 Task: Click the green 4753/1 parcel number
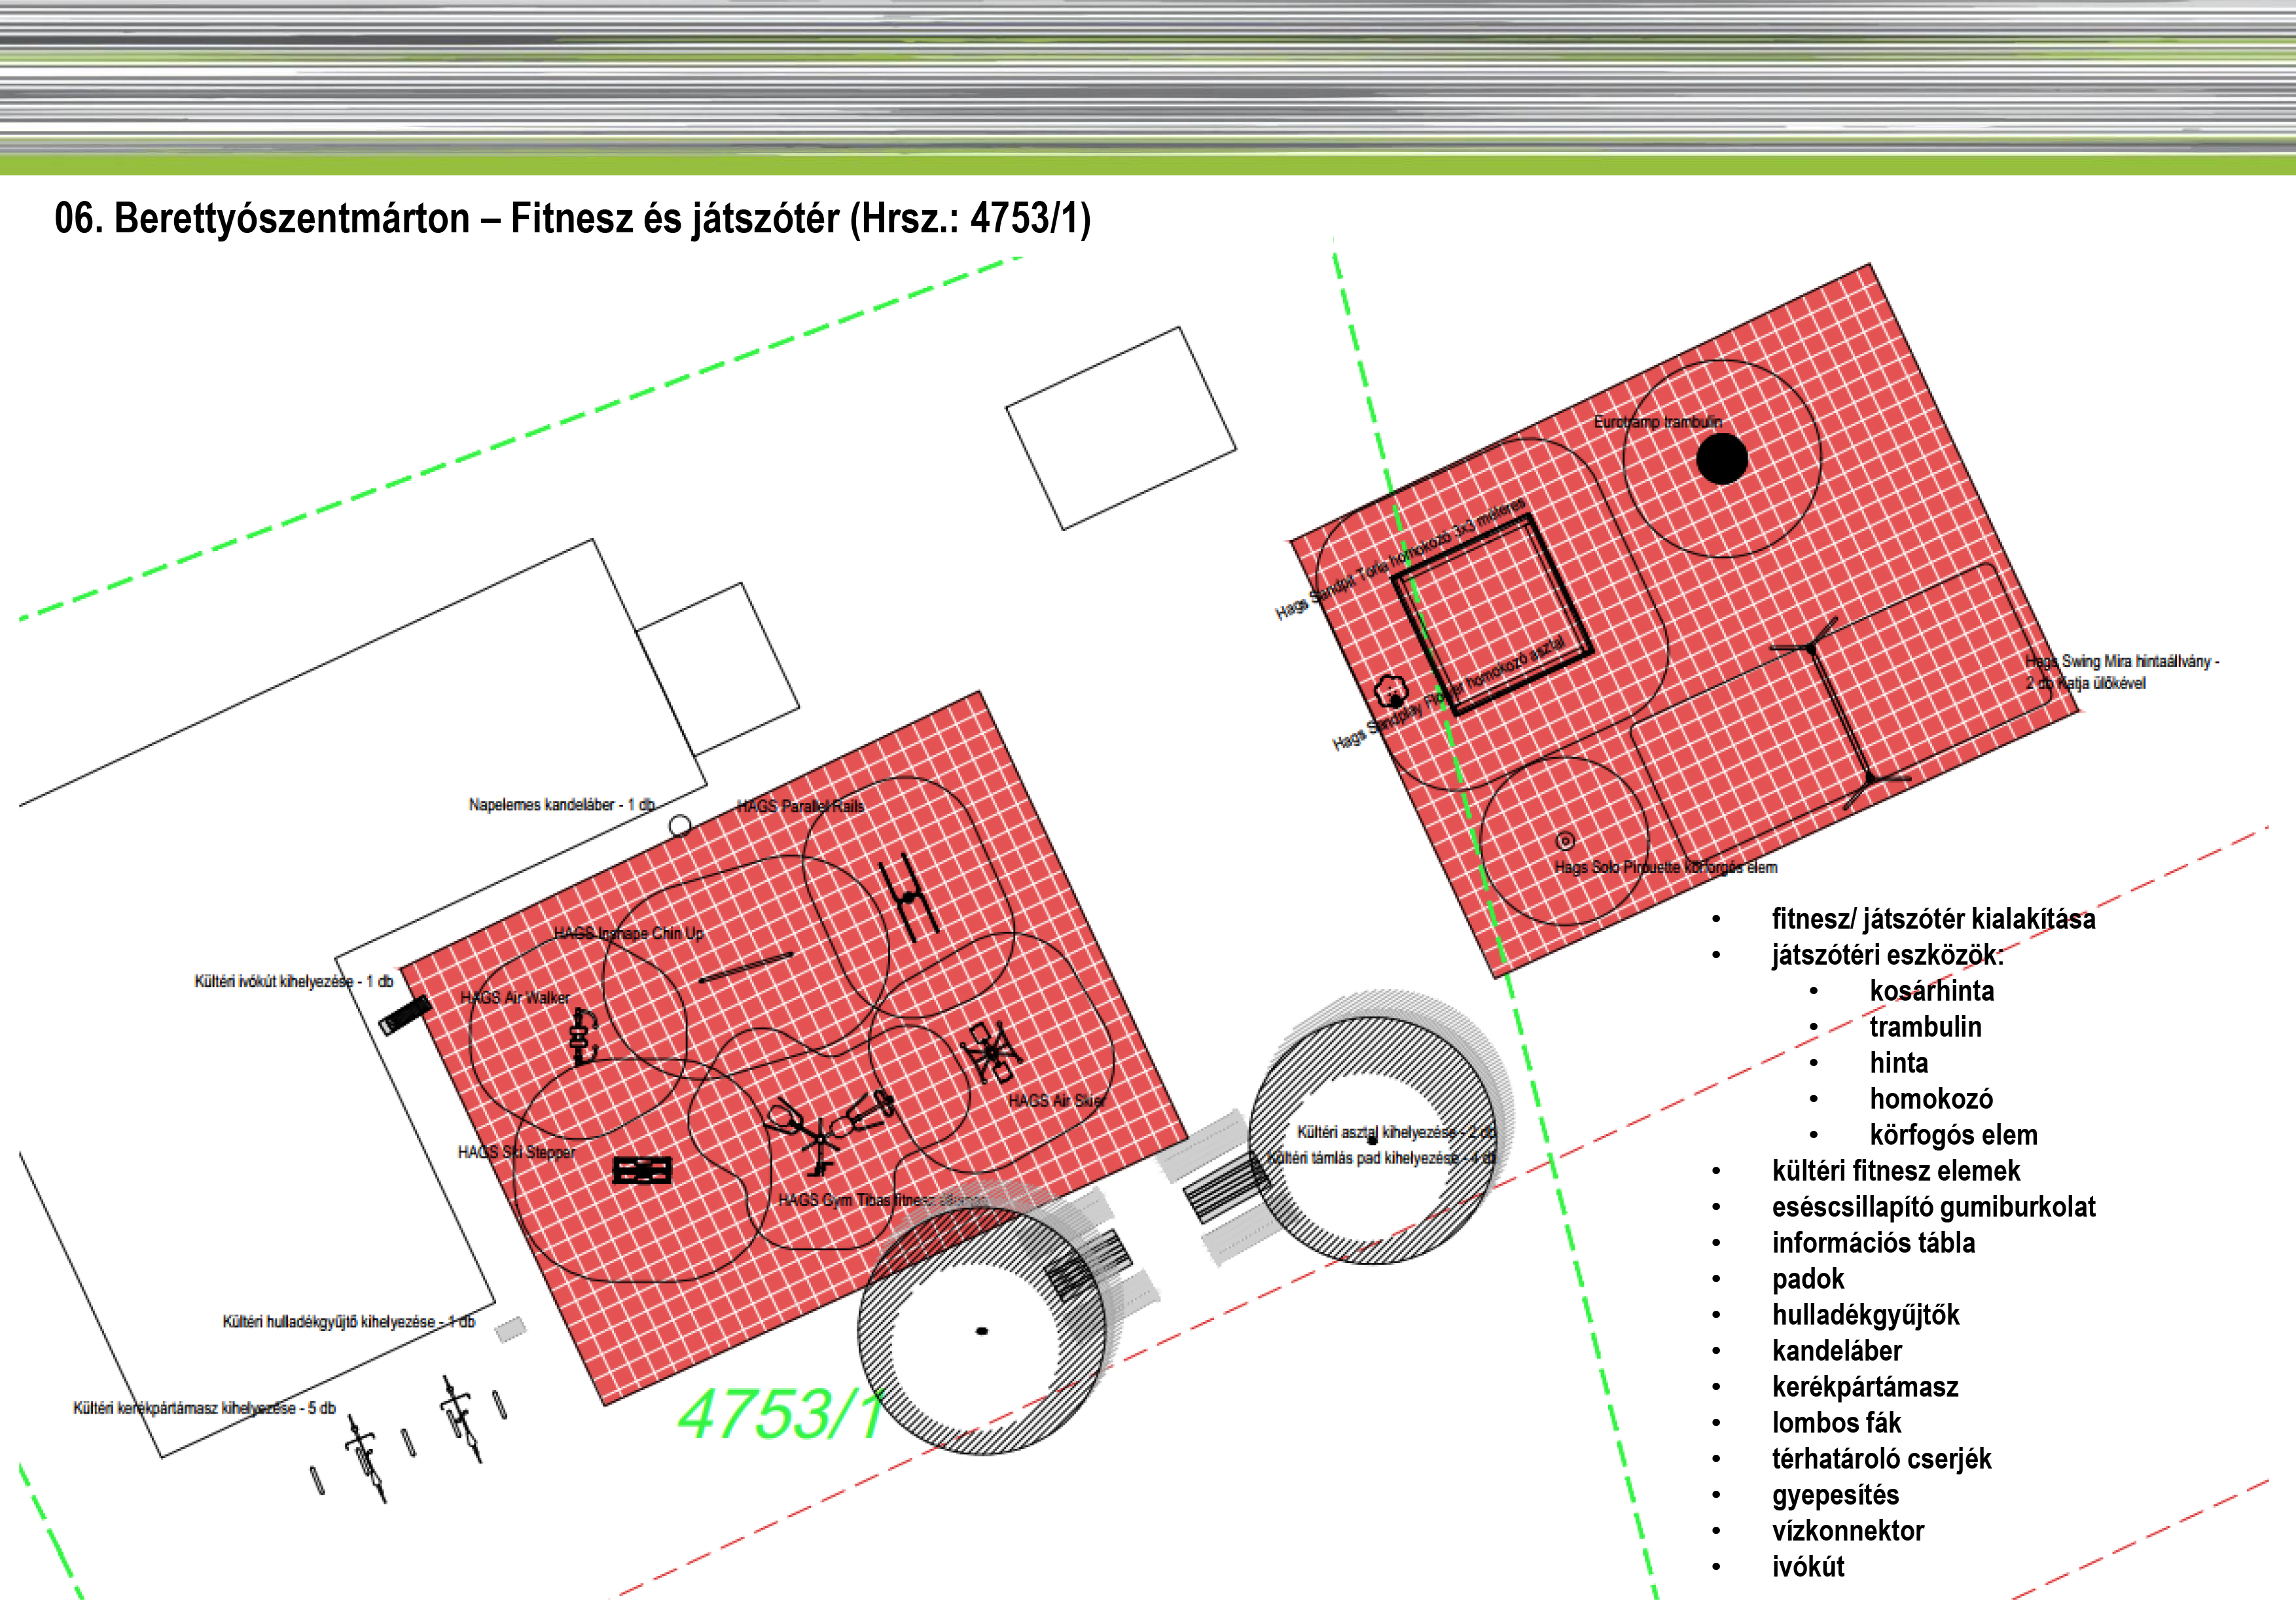(781, 1414)
